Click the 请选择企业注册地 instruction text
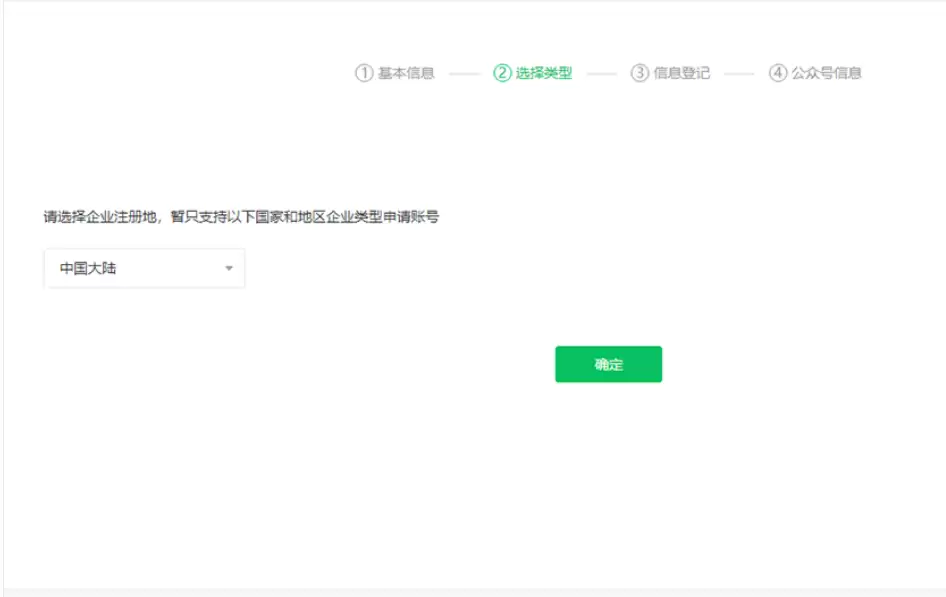The height and width of the screenshot is (597, 946). [241, 217]
